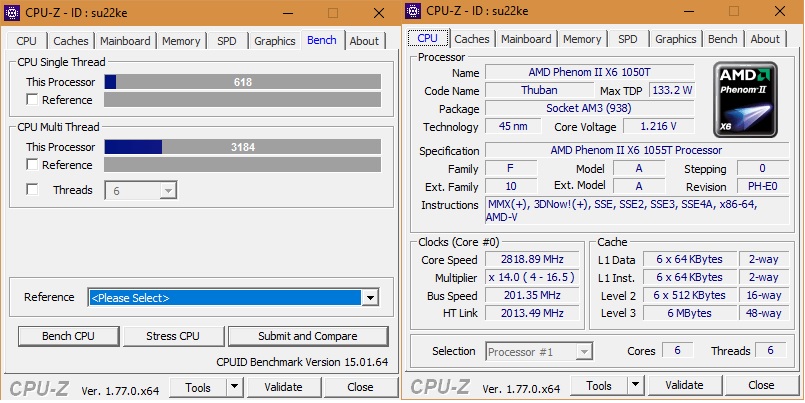Enable Reference checkbox under CPU Single Thread
805x403 pixels.
click(x=32, y=100)
